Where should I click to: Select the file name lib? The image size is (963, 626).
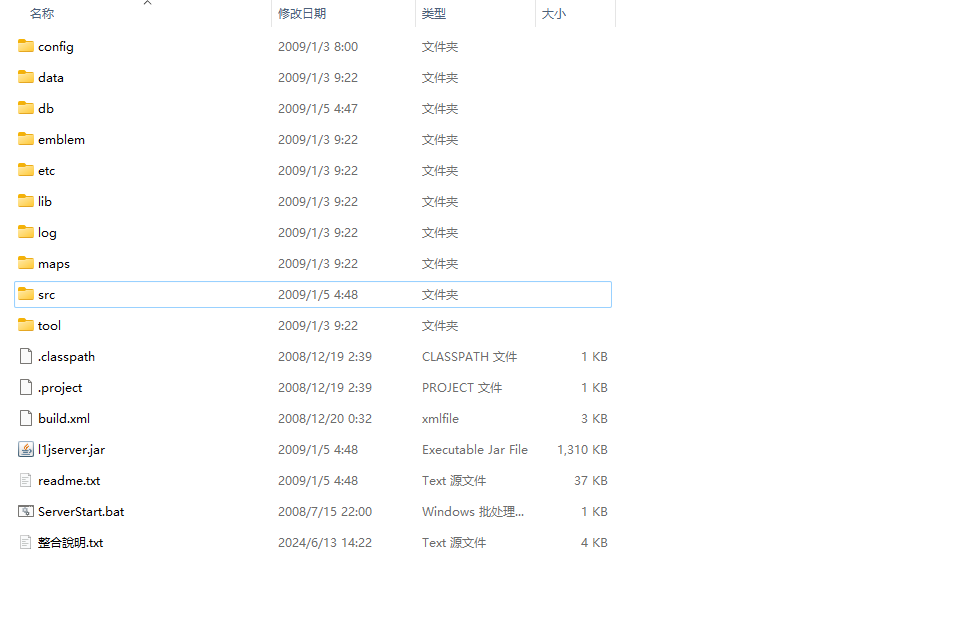coord(45,201)
